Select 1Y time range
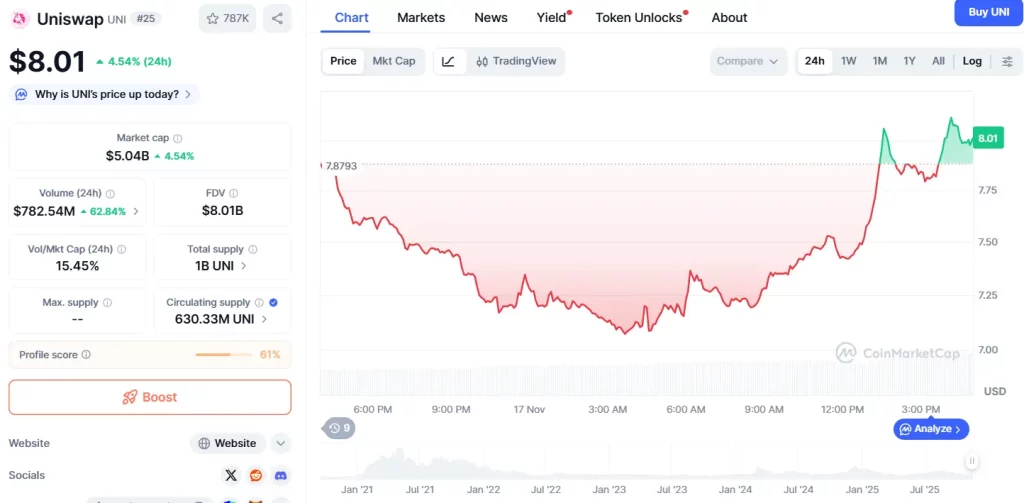The image size is (1024, 503). (910, 61)
